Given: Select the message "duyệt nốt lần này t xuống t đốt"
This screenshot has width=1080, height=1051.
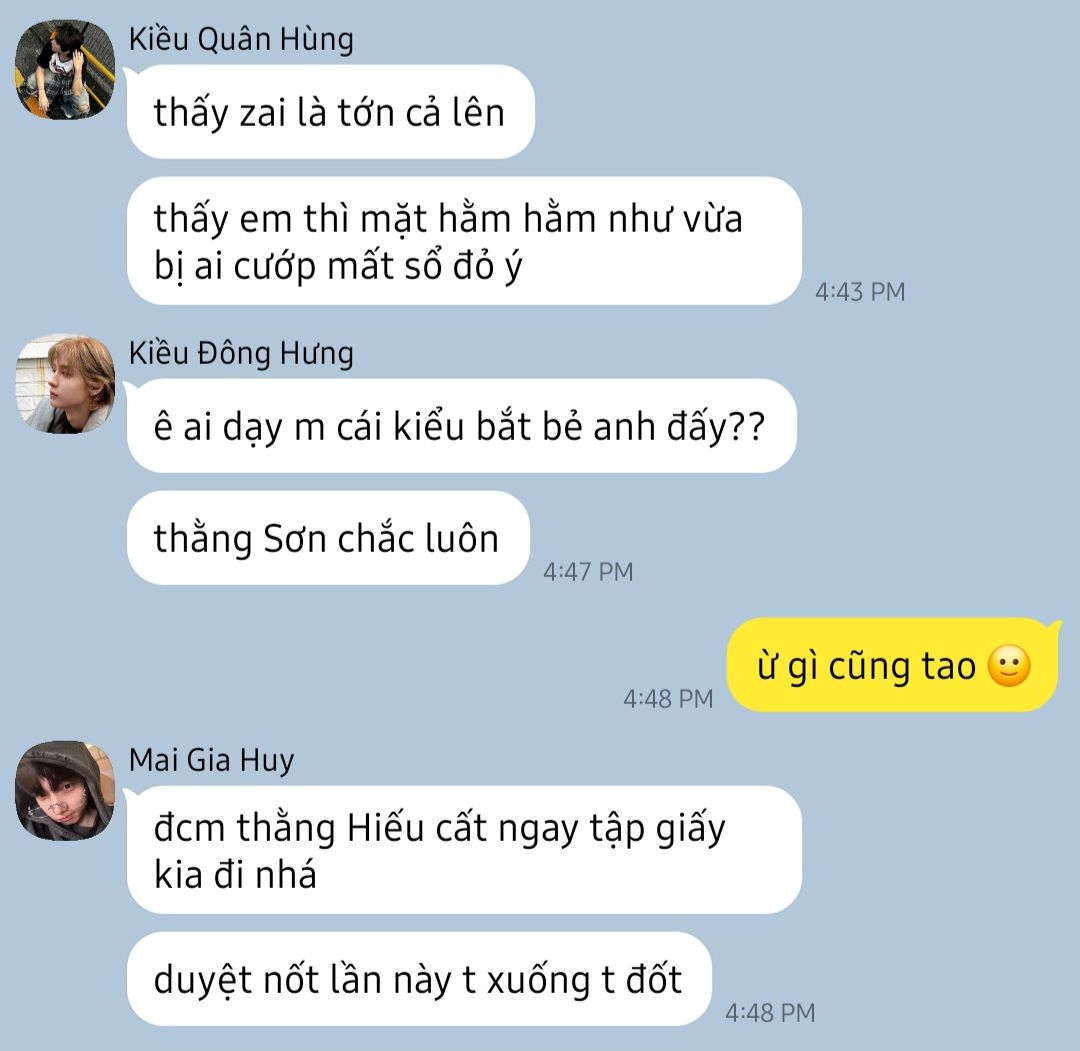Looking at the screenshot, I should click(418, 979).
